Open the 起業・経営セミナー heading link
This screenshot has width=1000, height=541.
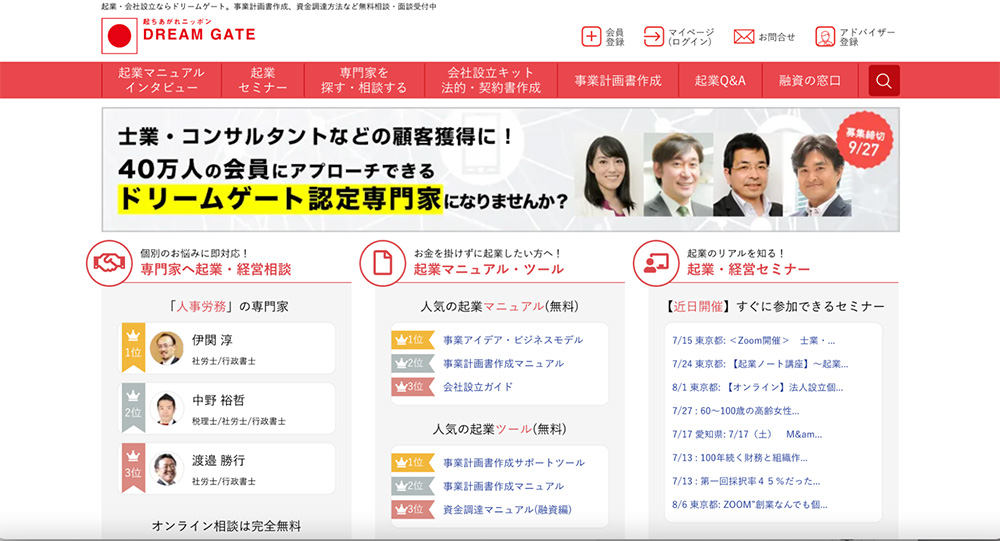coord(749,269)
